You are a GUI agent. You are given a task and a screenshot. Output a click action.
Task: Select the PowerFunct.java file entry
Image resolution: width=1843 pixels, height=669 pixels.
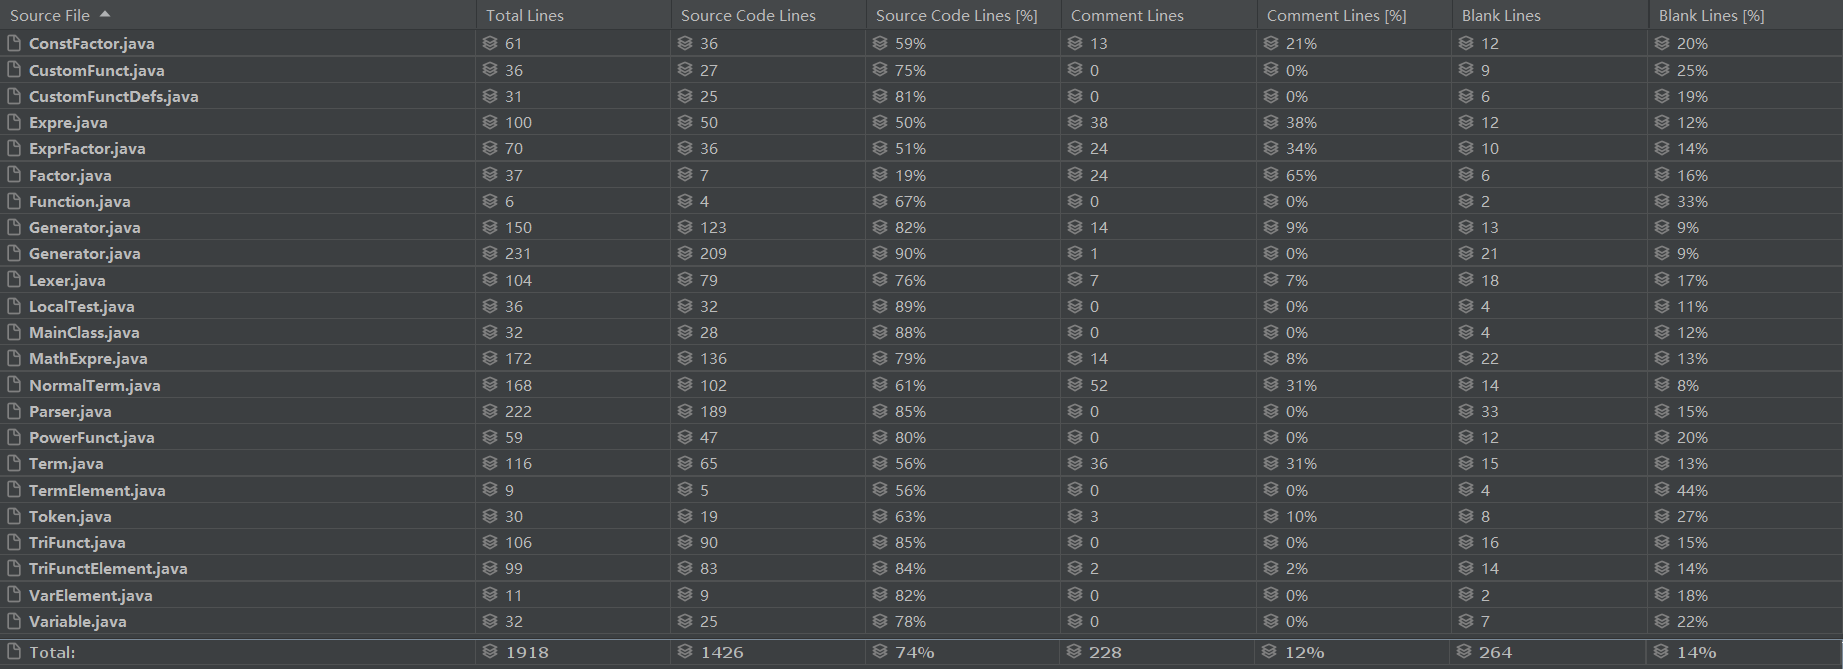[91, 437]
